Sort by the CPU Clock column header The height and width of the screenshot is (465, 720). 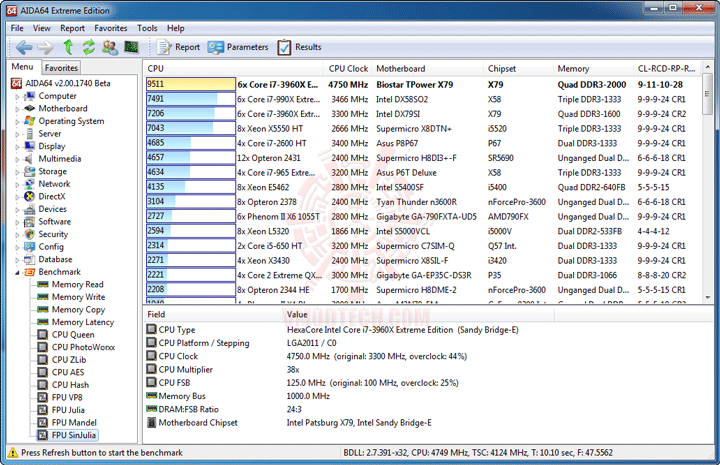click(x=348, y=68)
